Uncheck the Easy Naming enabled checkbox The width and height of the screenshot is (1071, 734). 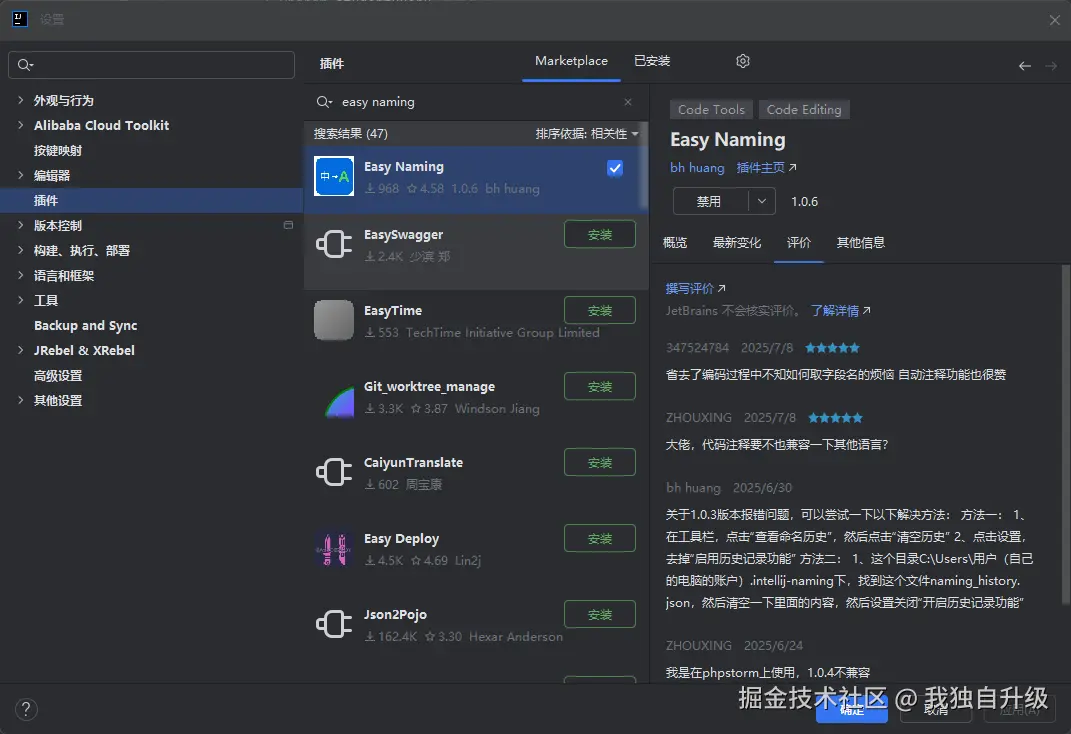(615, 168)
